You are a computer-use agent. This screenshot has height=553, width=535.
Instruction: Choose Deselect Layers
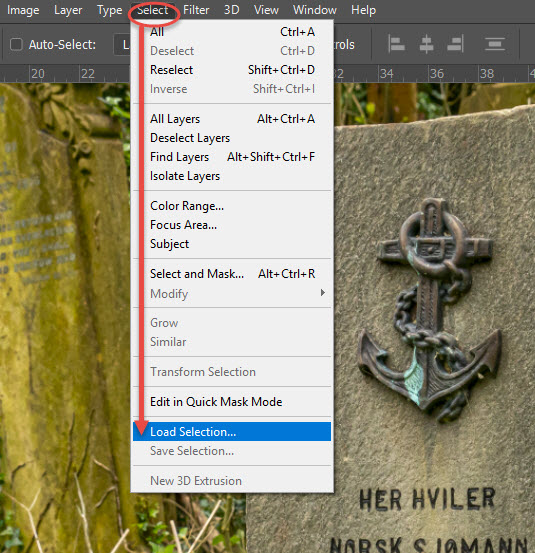click(x=232, y=138)
